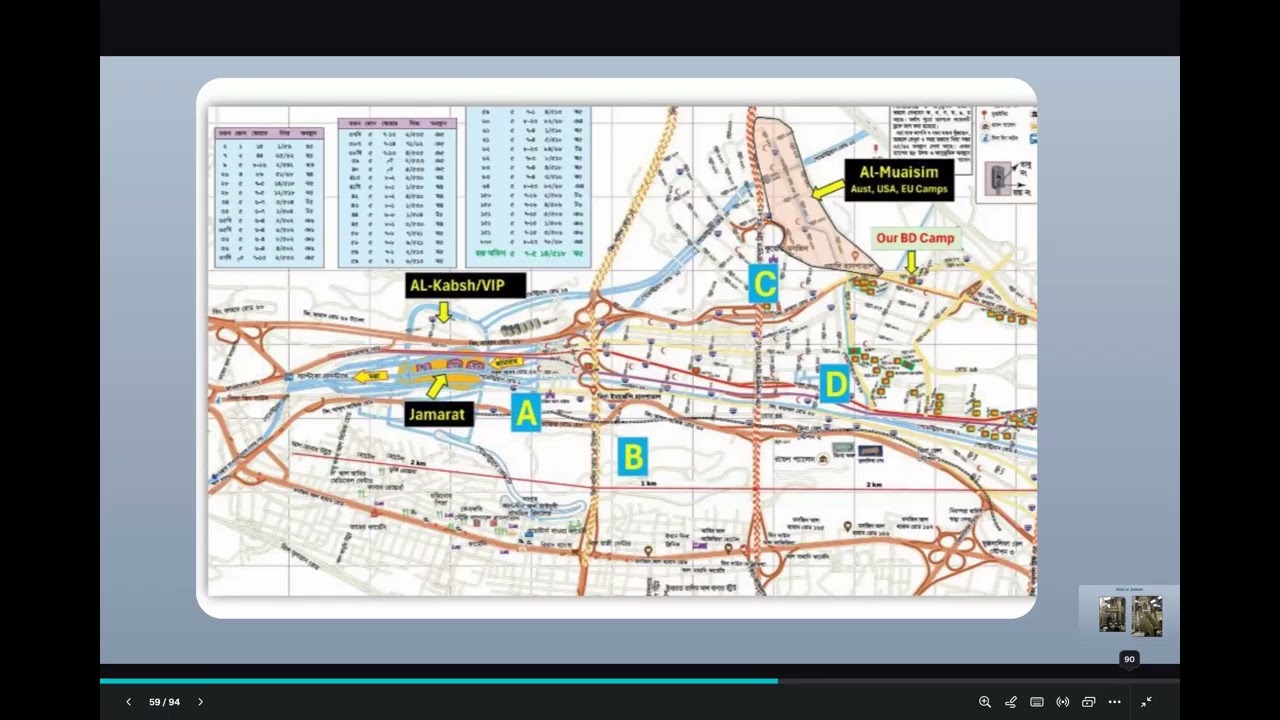Click the Our BD Camp label
1280x720 pixels.
click(915, 238)
